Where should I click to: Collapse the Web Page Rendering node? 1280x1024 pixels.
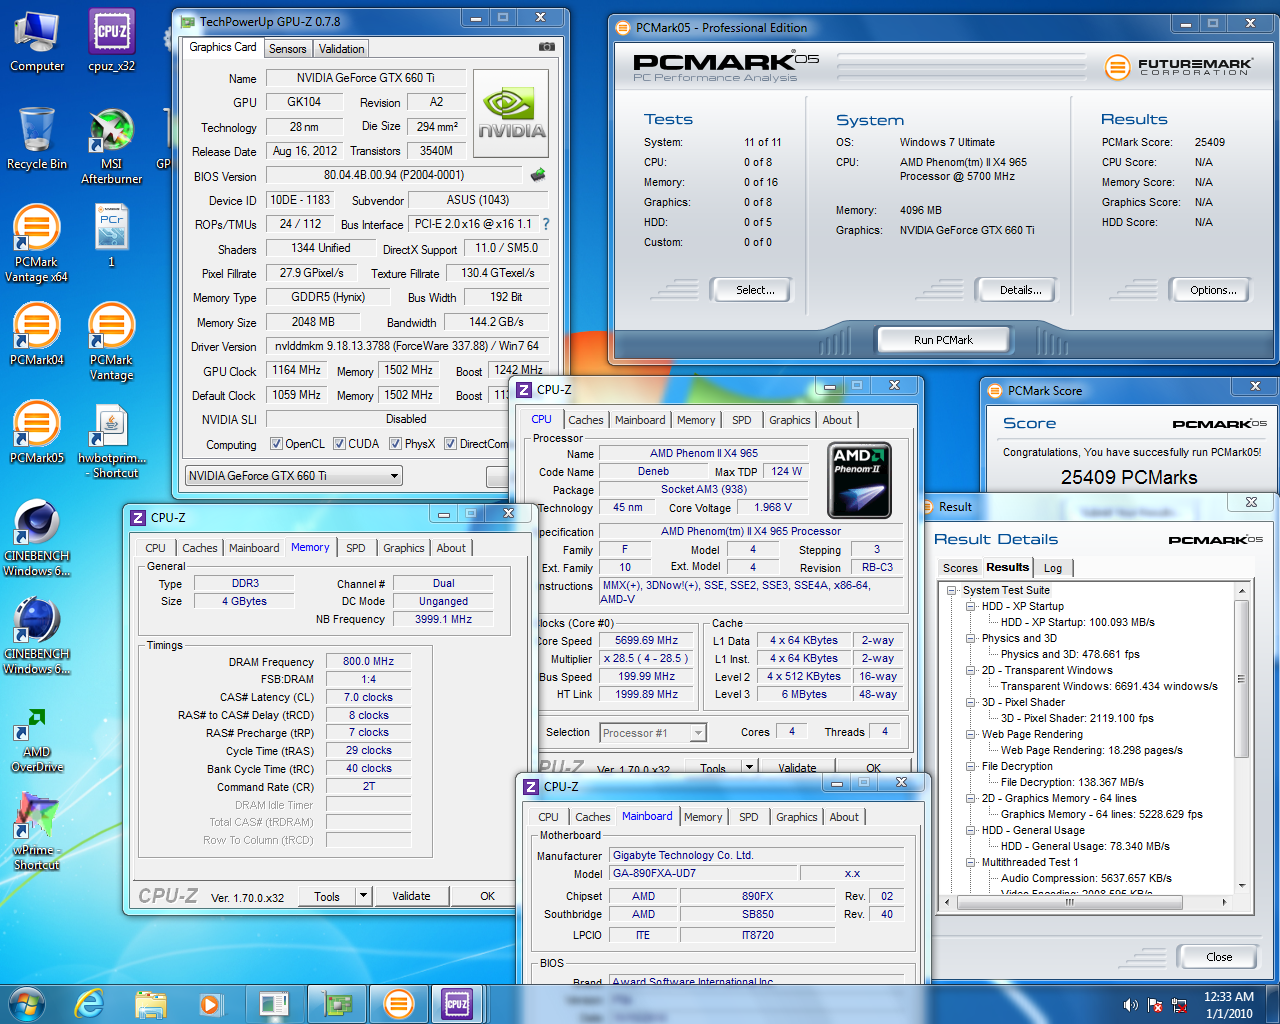coord(970,734)
